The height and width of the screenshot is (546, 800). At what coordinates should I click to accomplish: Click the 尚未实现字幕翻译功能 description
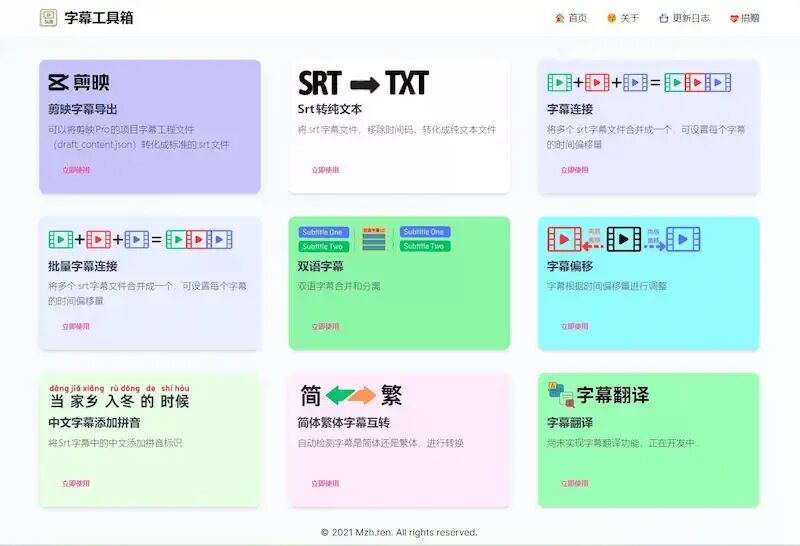point(621,443)
